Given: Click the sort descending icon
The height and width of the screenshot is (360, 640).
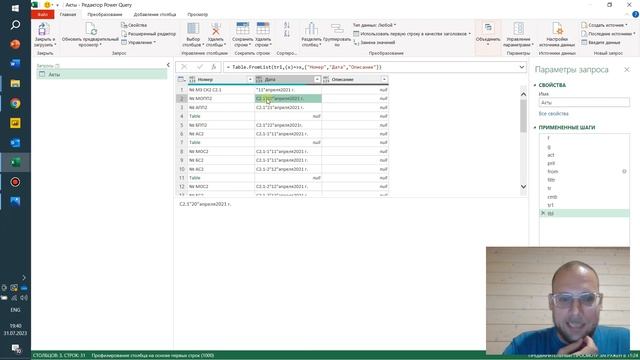Looking at the screenshot, I should [287, 34].
